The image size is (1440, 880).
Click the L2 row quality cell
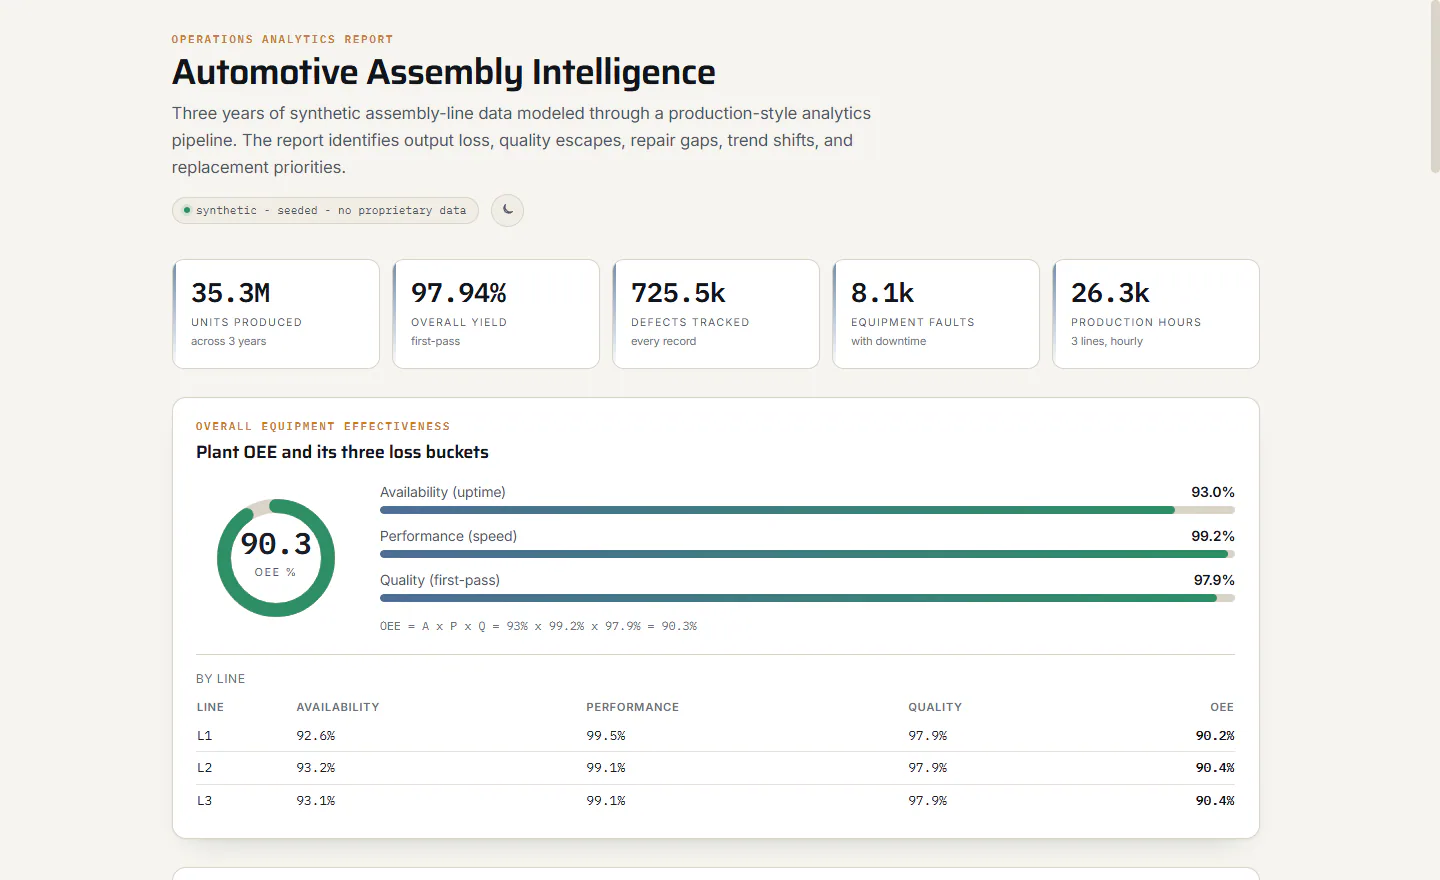[x=928, y=768]
